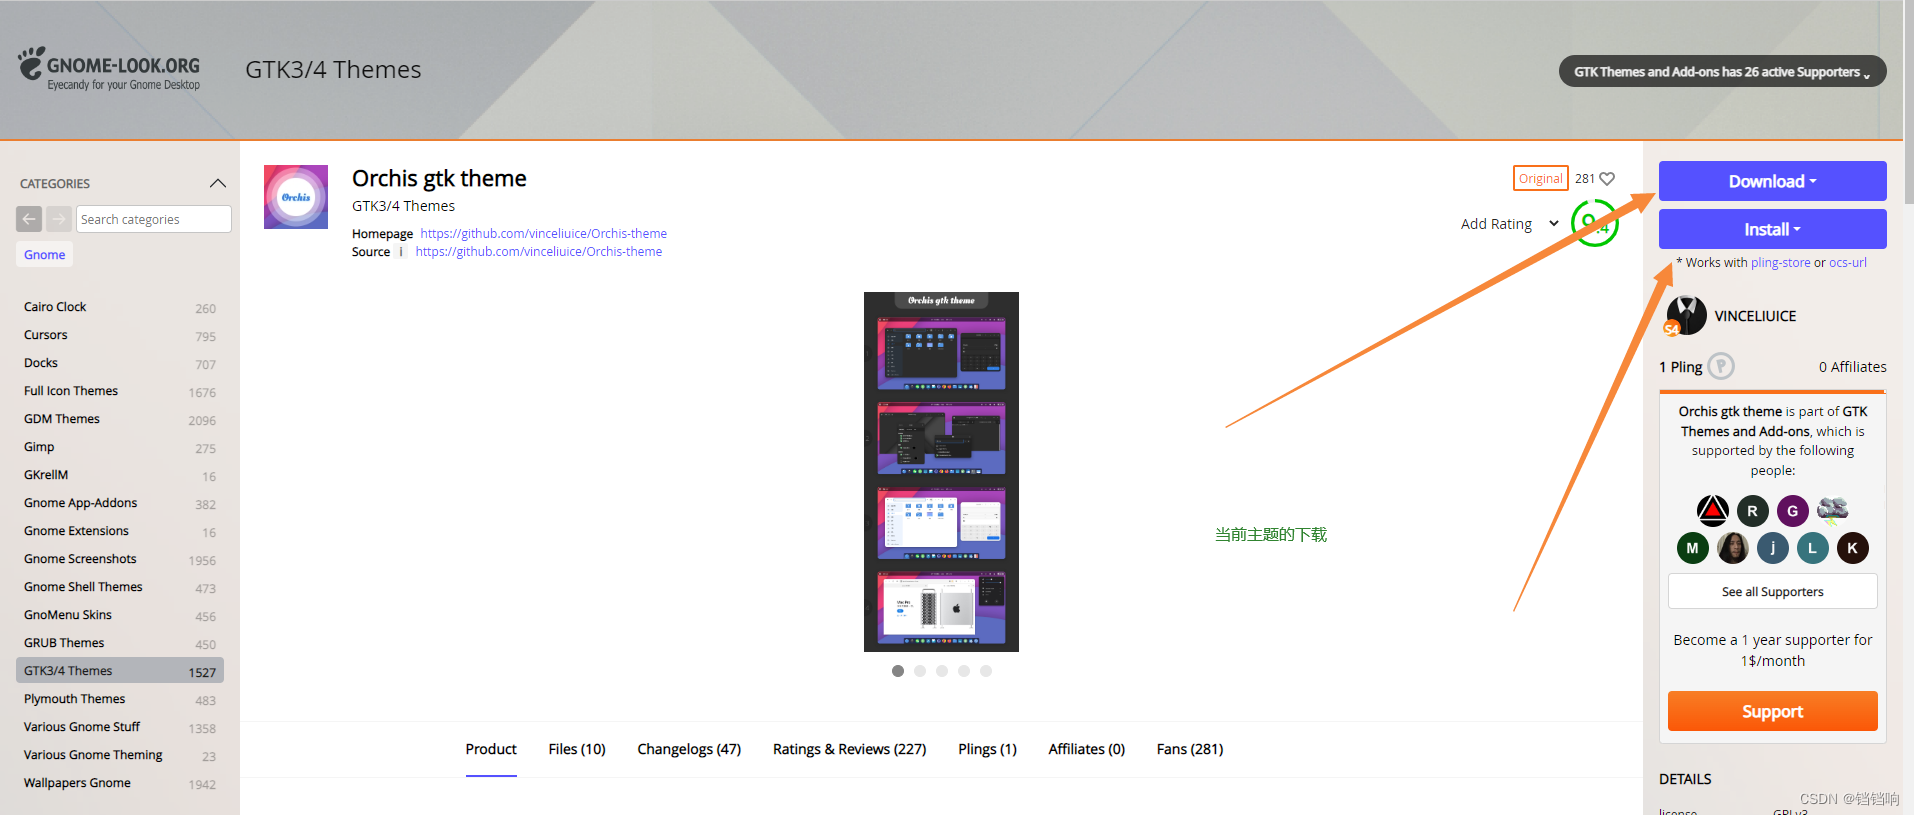Click the orange Support button

[1772, 711]
